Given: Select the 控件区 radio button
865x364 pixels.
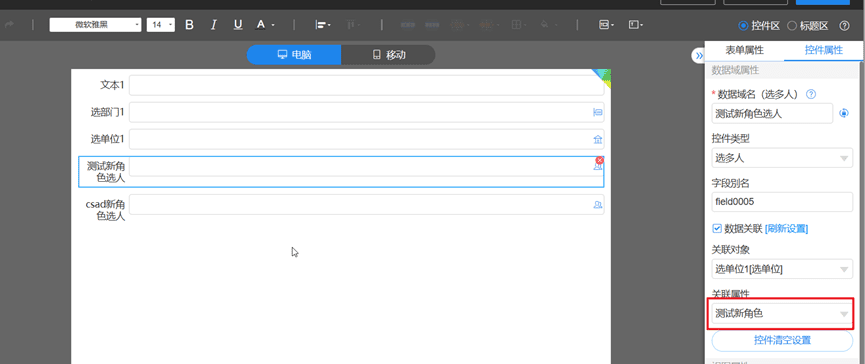Looking at the screenshot, I should (x=743, y=25).
